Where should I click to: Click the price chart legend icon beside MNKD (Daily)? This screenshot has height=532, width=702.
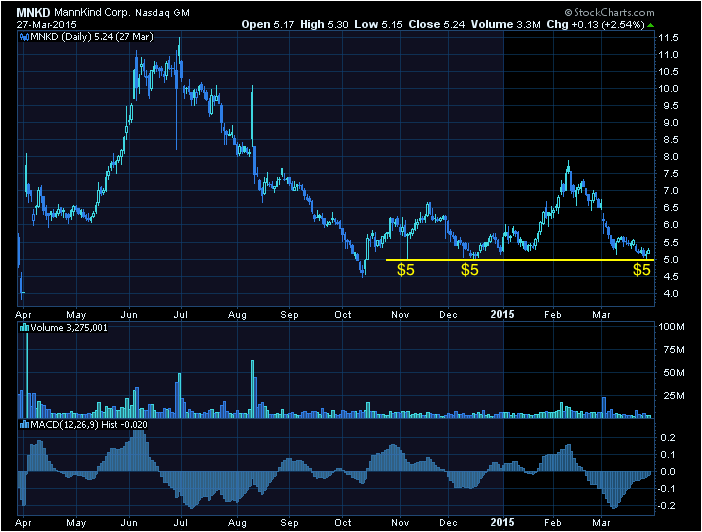click(x=24, y=37)
